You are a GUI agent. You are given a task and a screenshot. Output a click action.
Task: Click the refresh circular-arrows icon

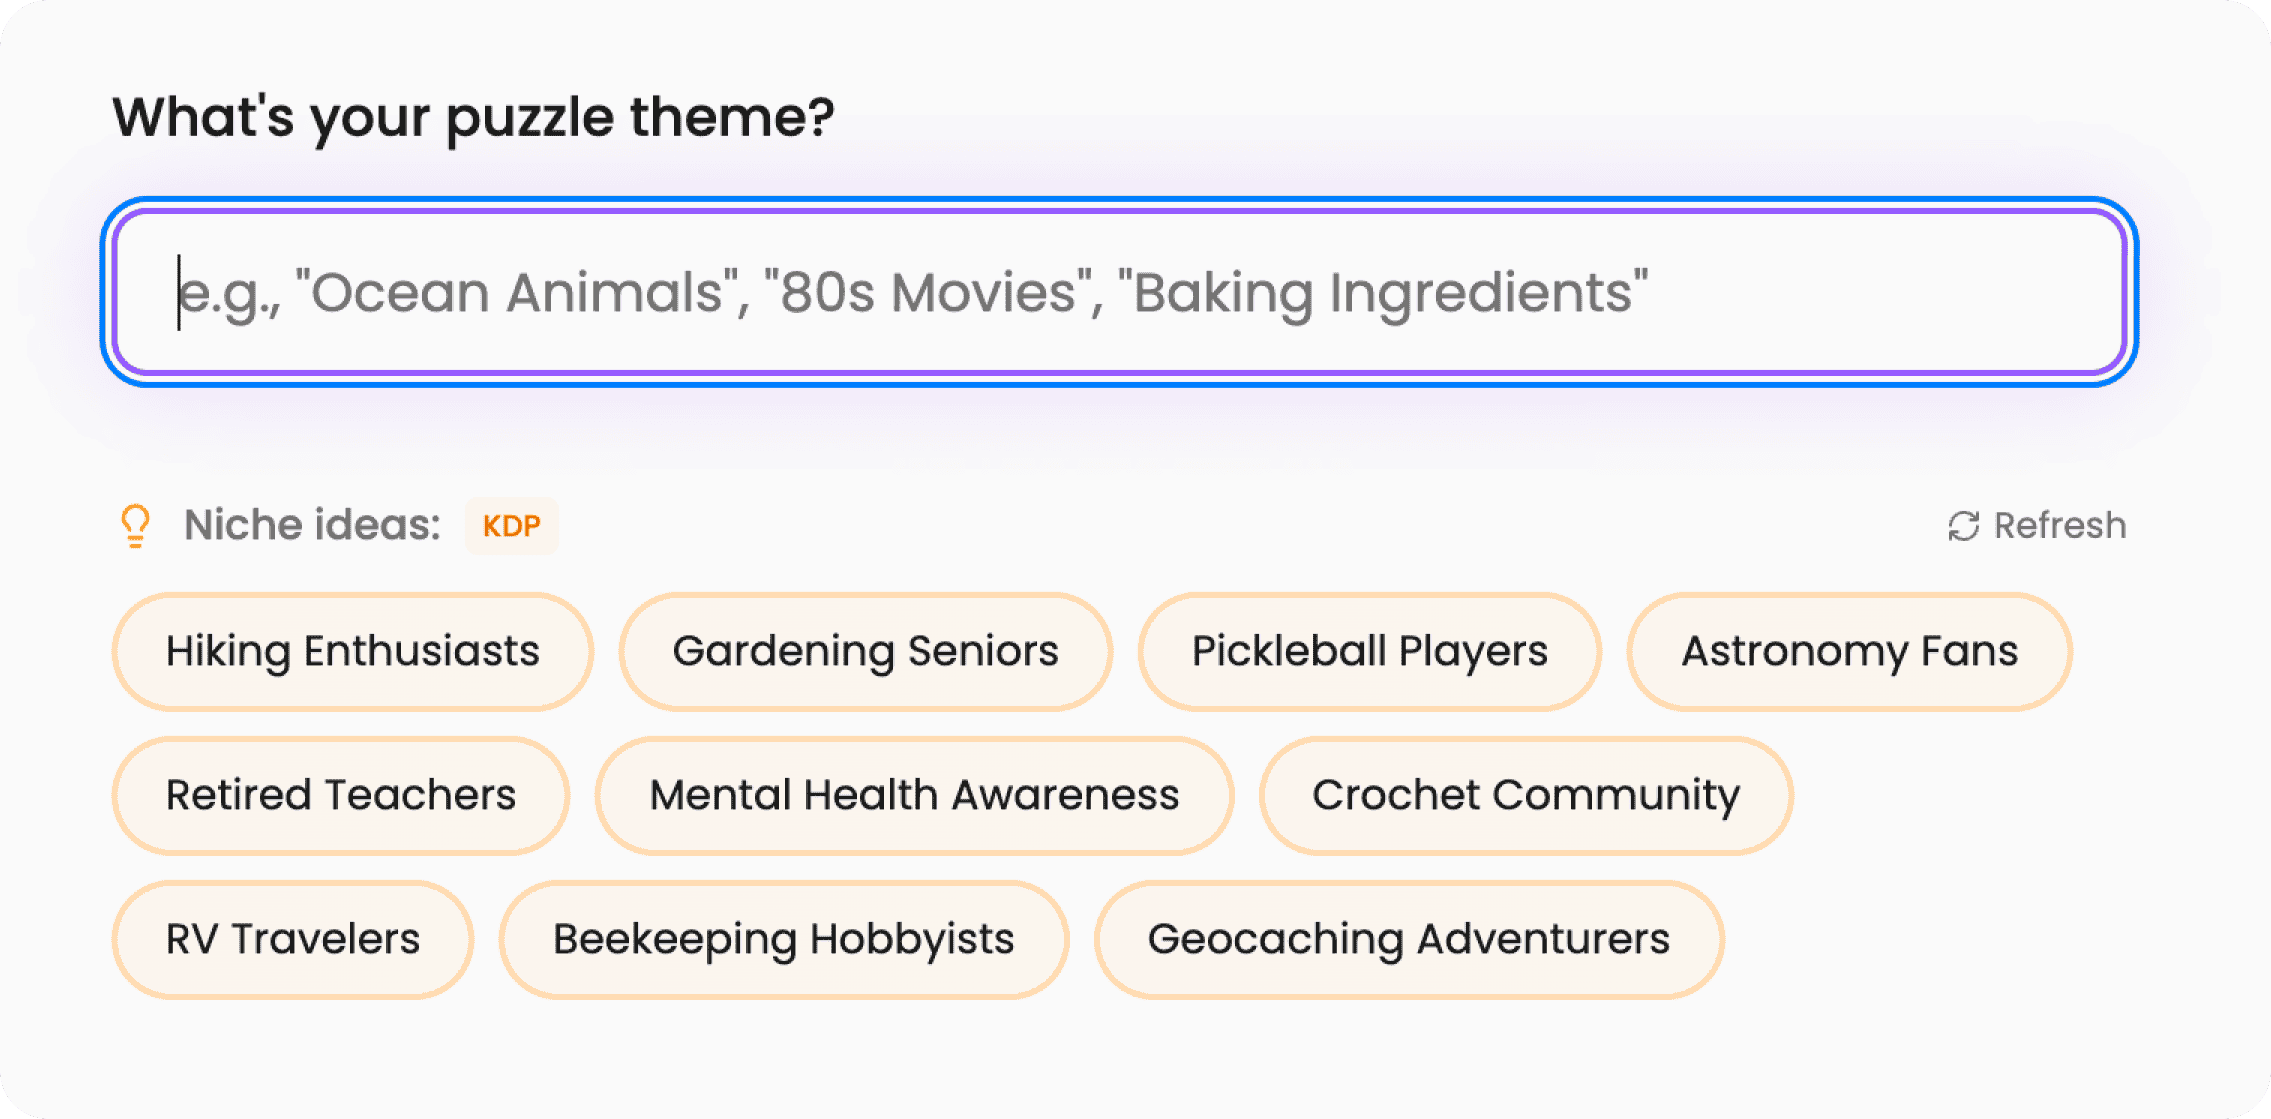tap(1963, 524)
